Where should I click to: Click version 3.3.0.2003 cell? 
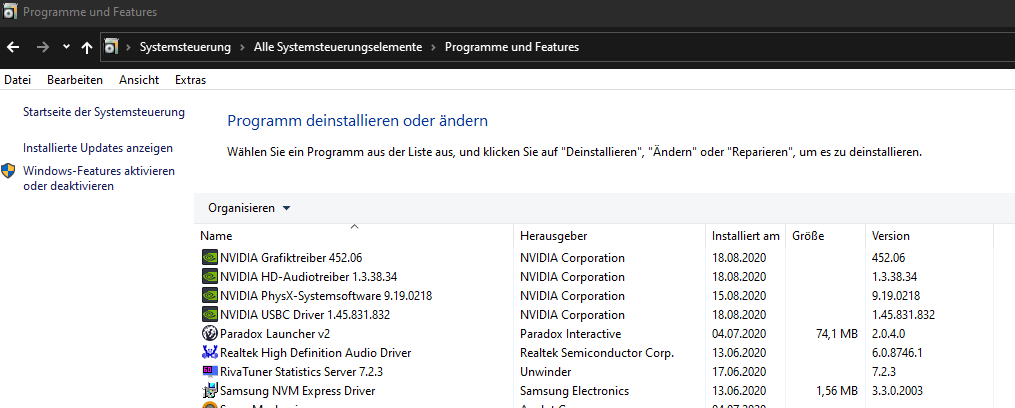click(897, 391)
